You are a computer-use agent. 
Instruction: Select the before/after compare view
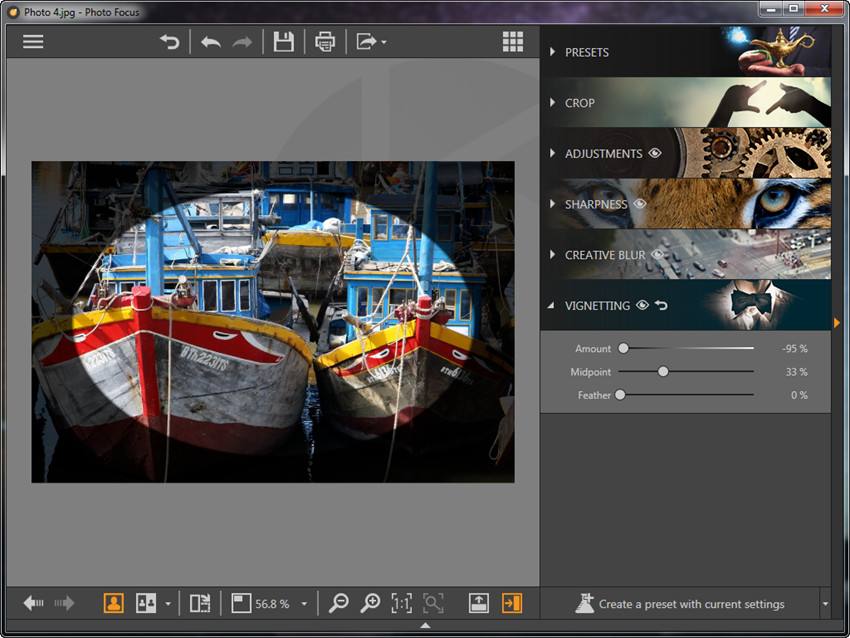tap(145, 603)
